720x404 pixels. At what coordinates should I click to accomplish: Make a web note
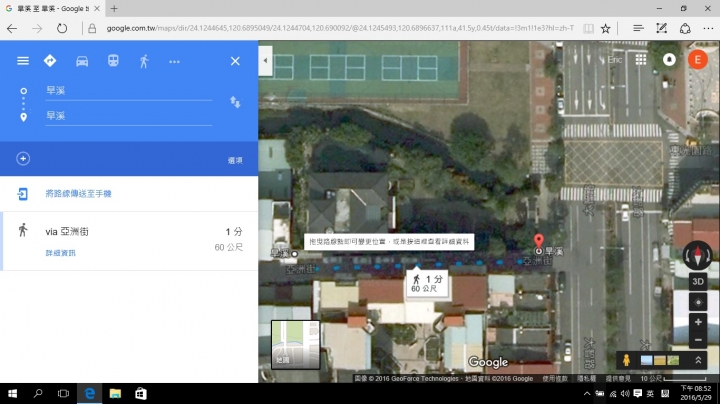661,28
